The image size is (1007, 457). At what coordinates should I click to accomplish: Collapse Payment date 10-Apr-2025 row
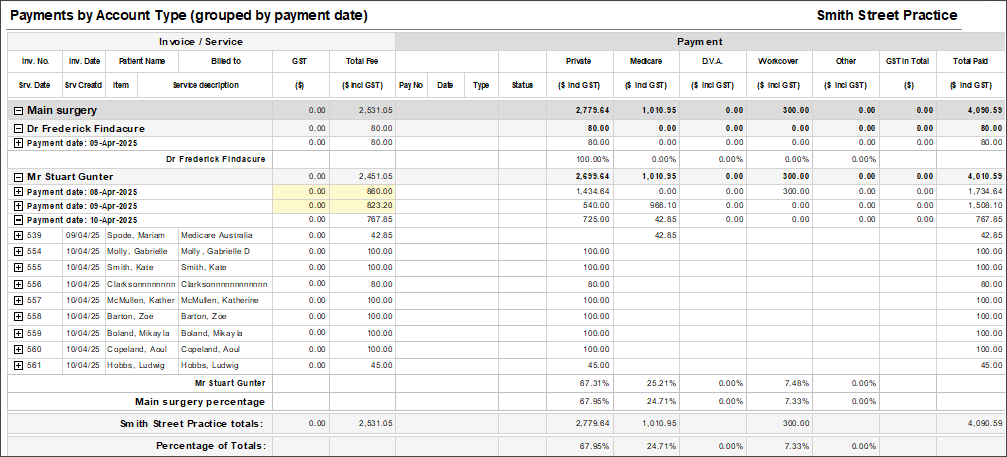(19, 220)
